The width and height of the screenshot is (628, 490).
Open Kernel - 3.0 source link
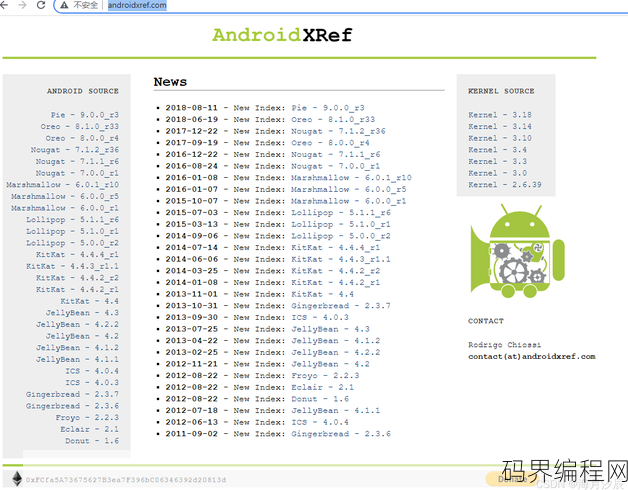[497, 173]
